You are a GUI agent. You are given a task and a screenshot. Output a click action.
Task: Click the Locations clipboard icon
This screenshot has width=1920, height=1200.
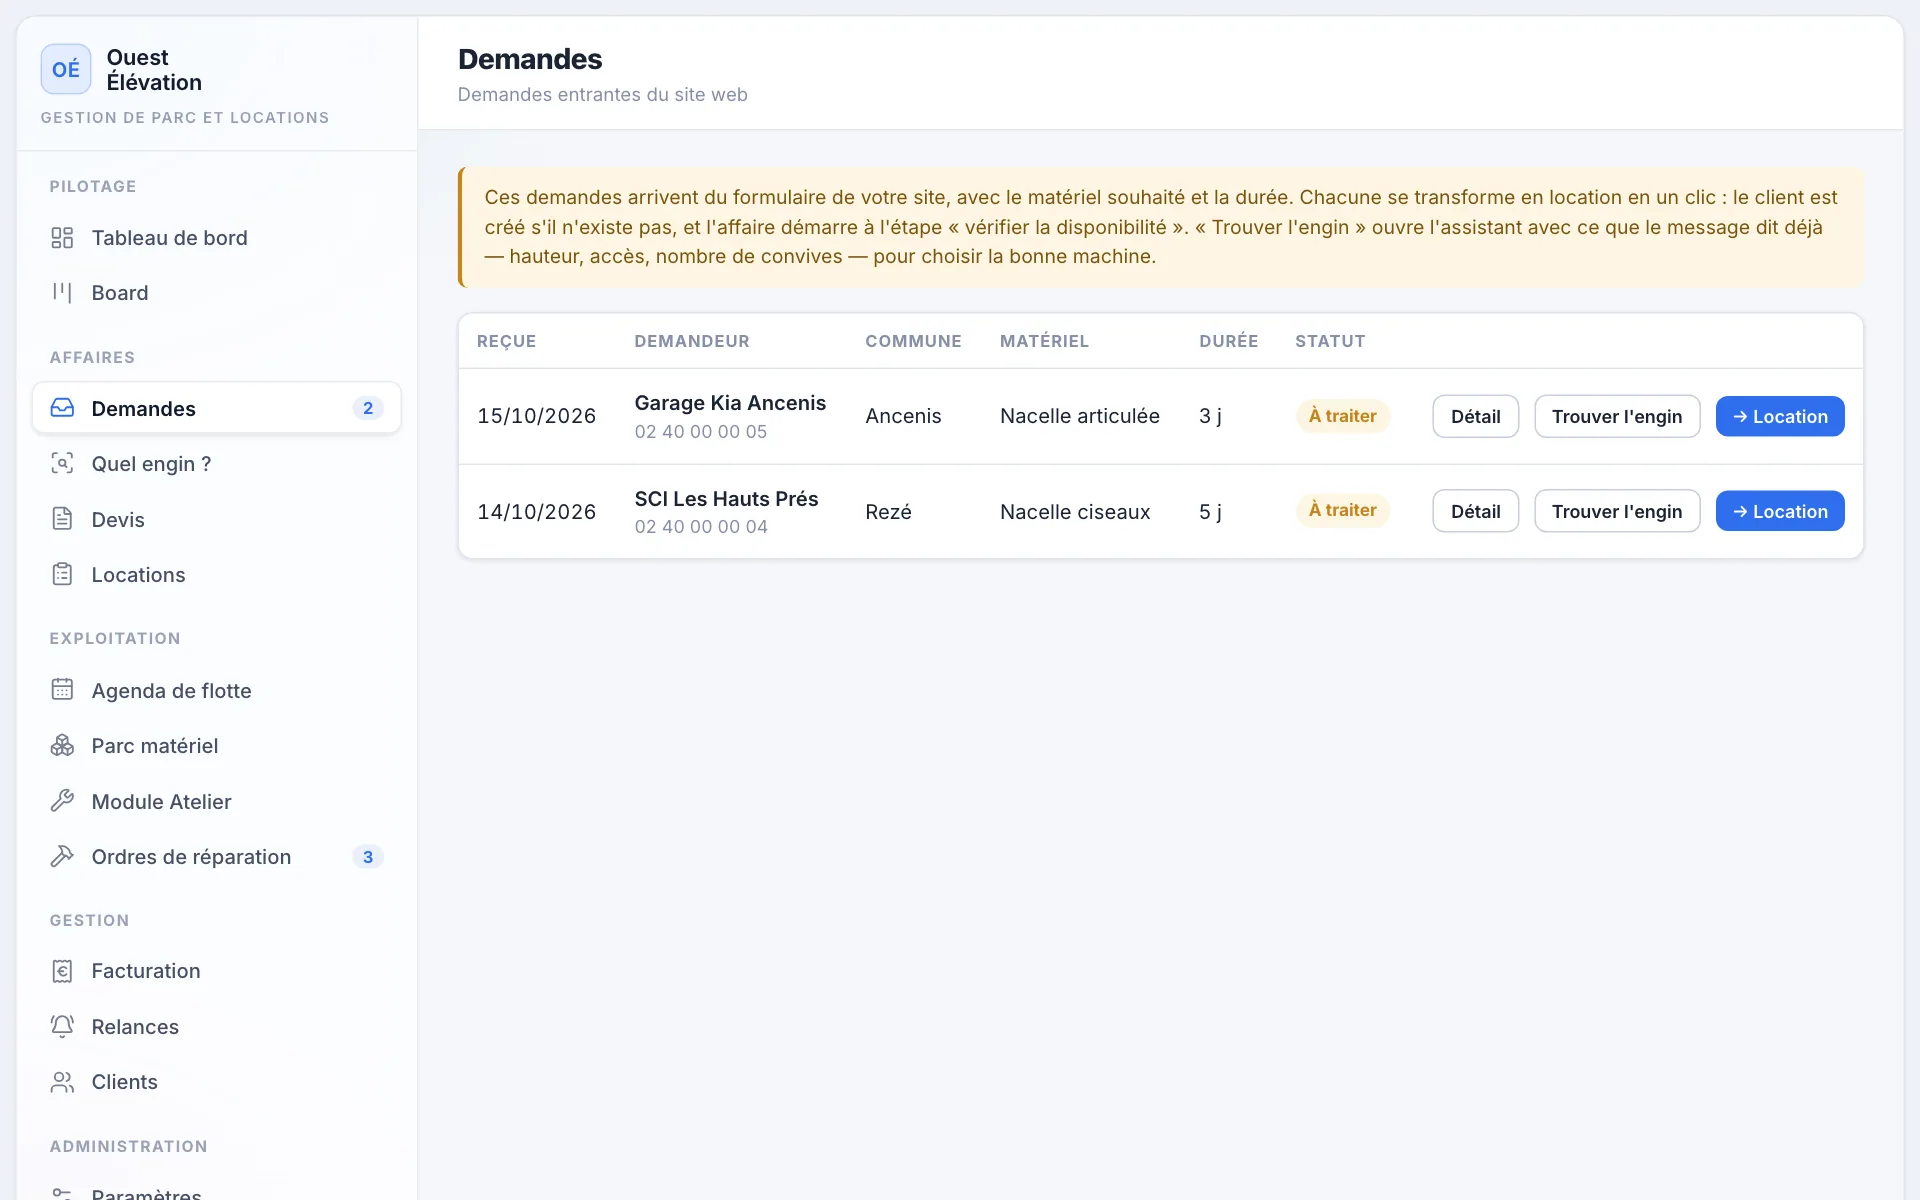click(x=62, y=575)
